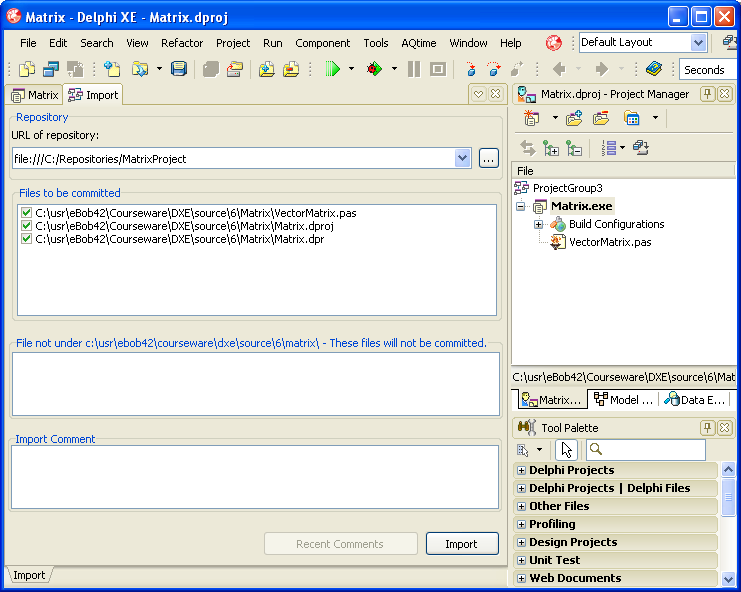The image size is (741, 592).
Task: Click the View Form toolbar icon
Action: coord(51,69)
